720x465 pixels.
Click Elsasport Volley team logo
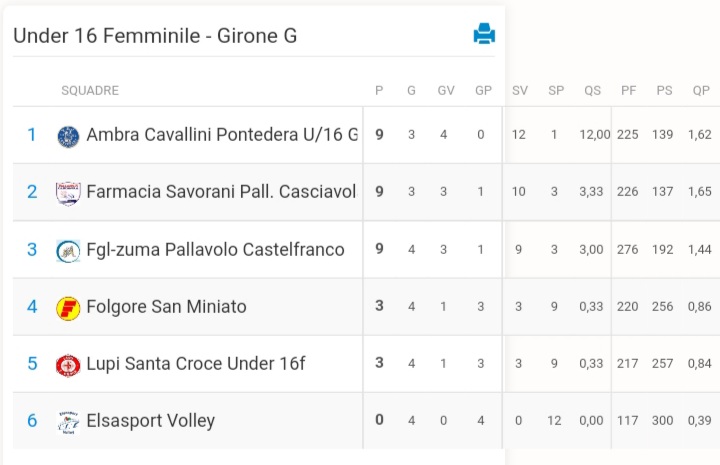[68, 422]
